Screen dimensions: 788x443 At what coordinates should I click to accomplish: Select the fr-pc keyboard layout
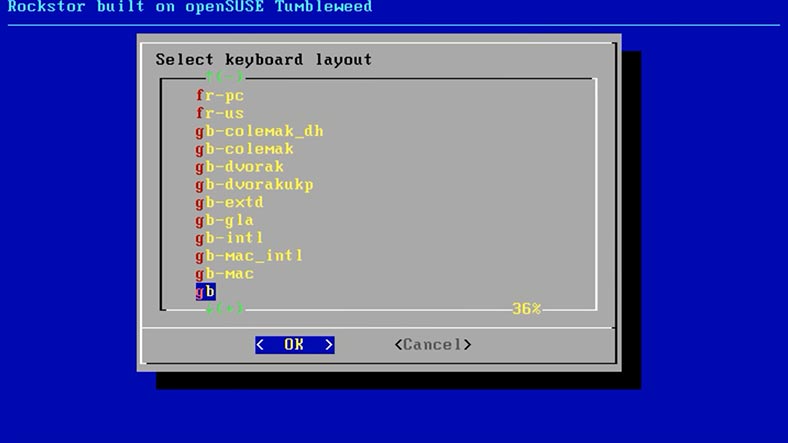coord(220,95)
